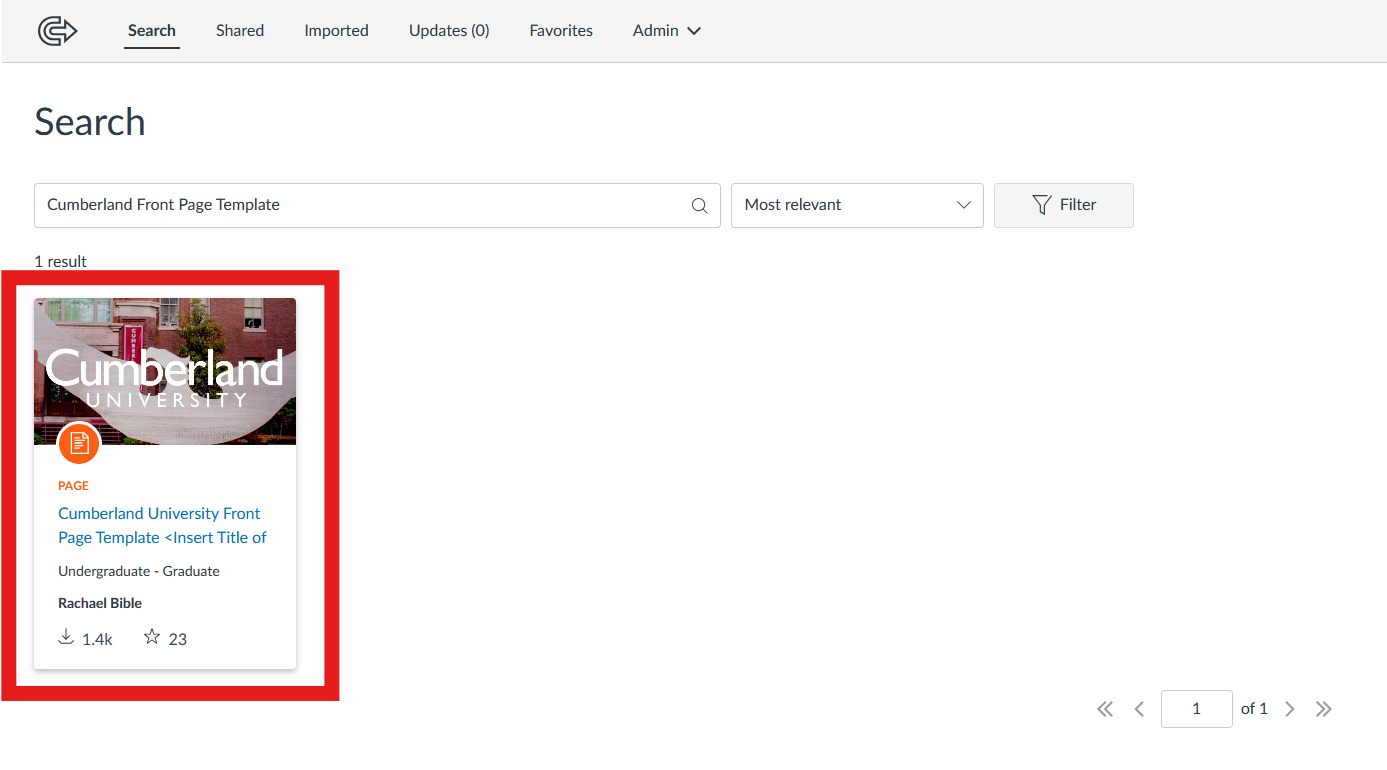
Task: Click the page number input field
Action: [x=1196, y=709]
